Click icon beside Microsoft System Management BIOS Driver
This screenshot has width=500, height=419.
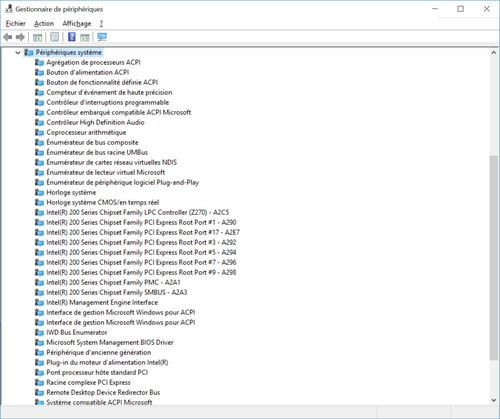[40, 343]
